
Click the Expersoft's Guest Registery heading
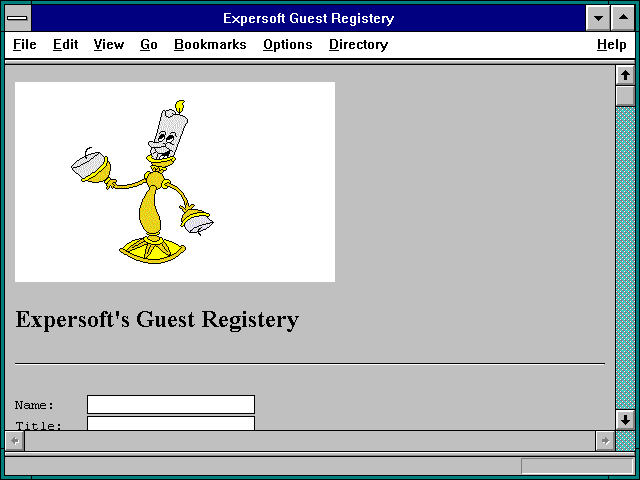click(x=157, y=320)
